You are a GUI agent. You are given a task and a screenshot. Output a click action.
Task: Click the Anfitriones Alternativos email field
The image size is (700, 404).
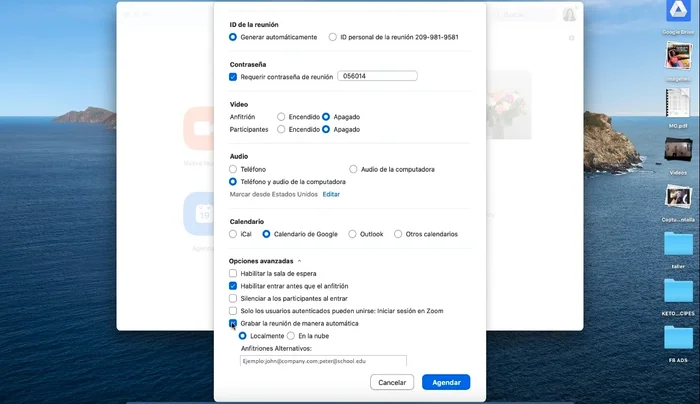323,361
